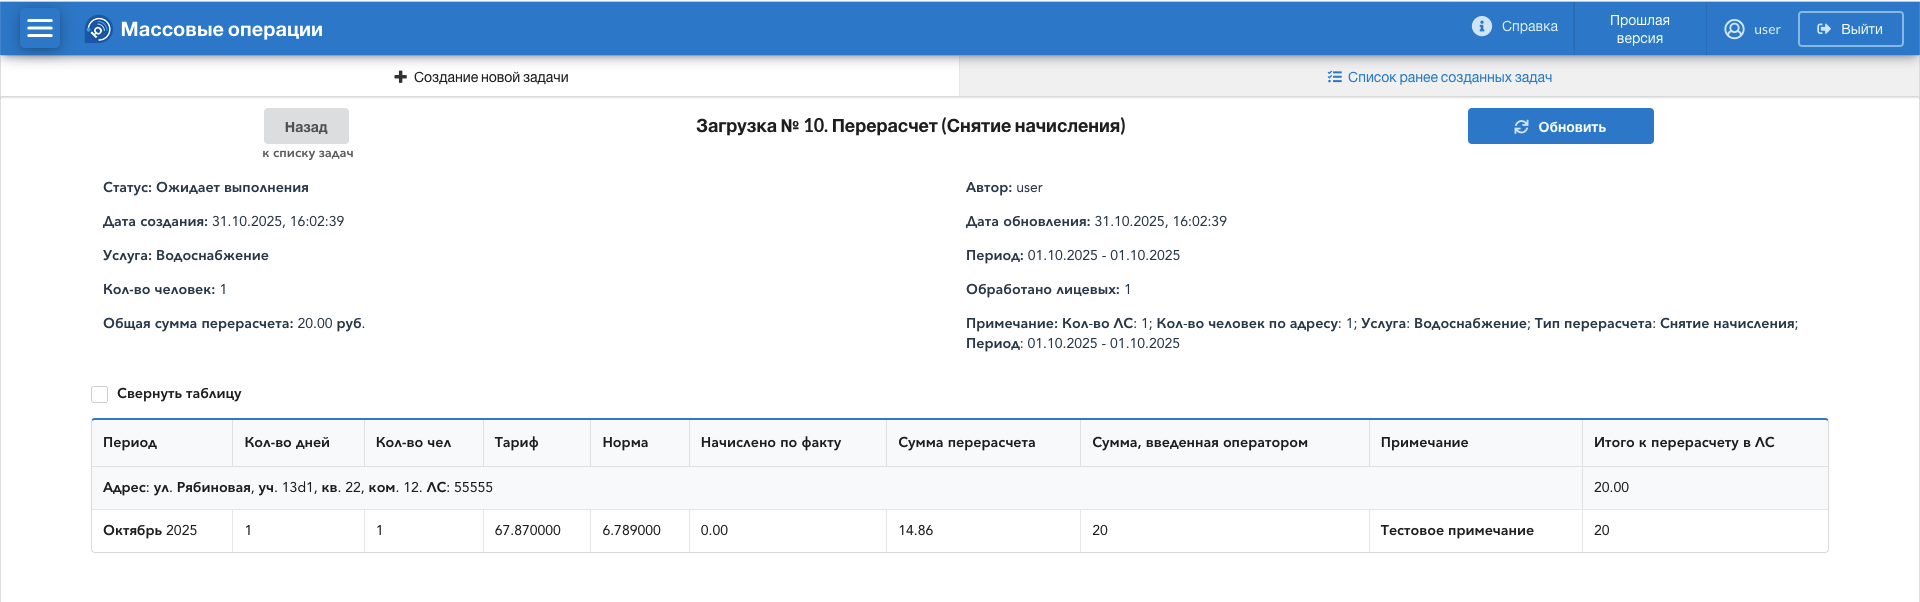Open Список ранее созданных задач tab
This screenshot has width=1920, height=602.
pos(1449,77)
